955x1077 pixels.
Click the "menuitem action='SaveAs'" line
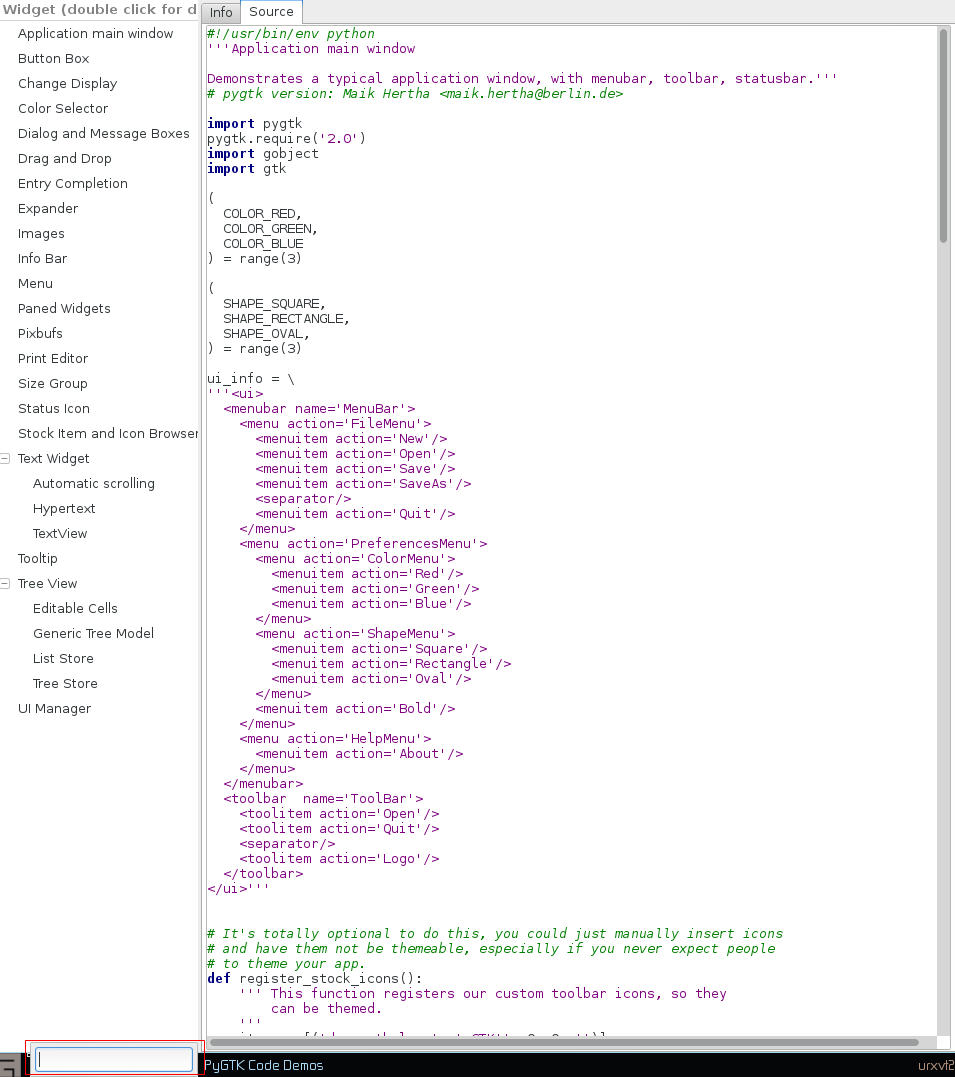(x=363, y=484)
